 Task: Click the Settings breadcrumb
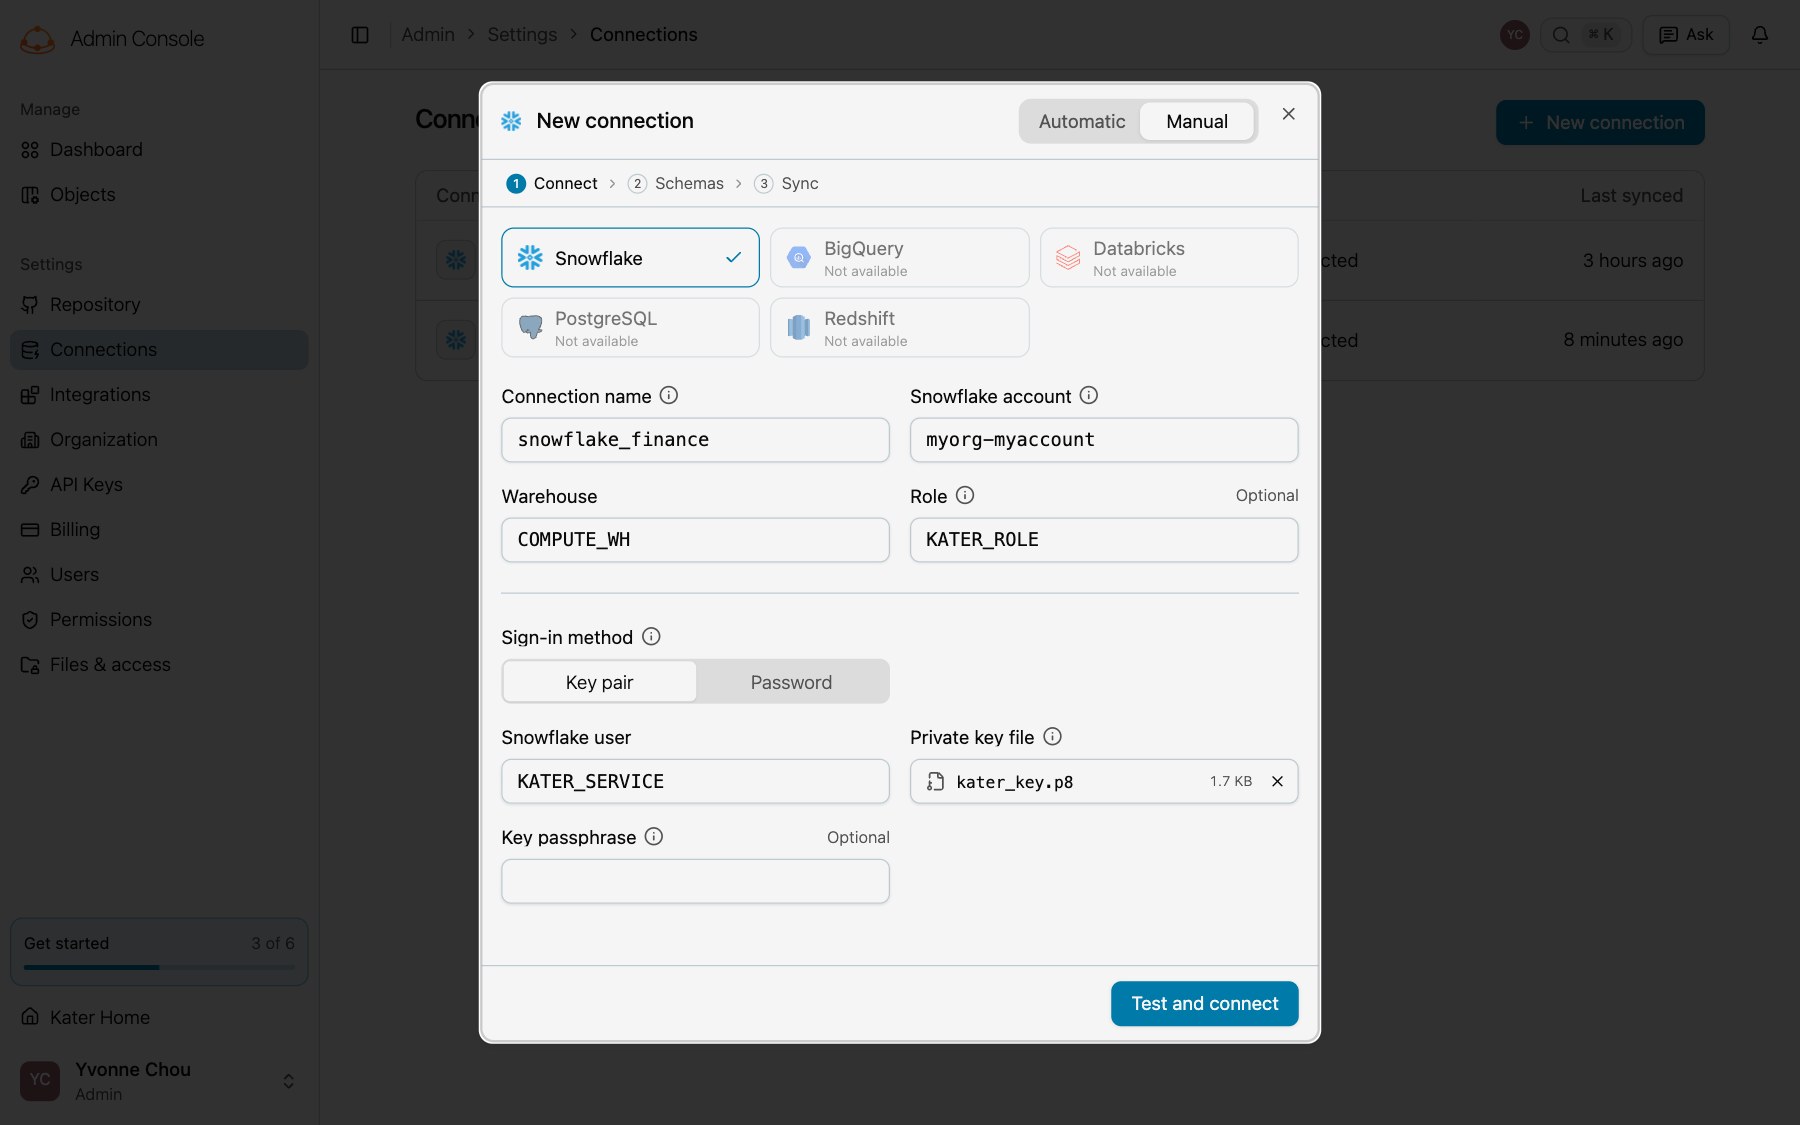coord(522,35)
